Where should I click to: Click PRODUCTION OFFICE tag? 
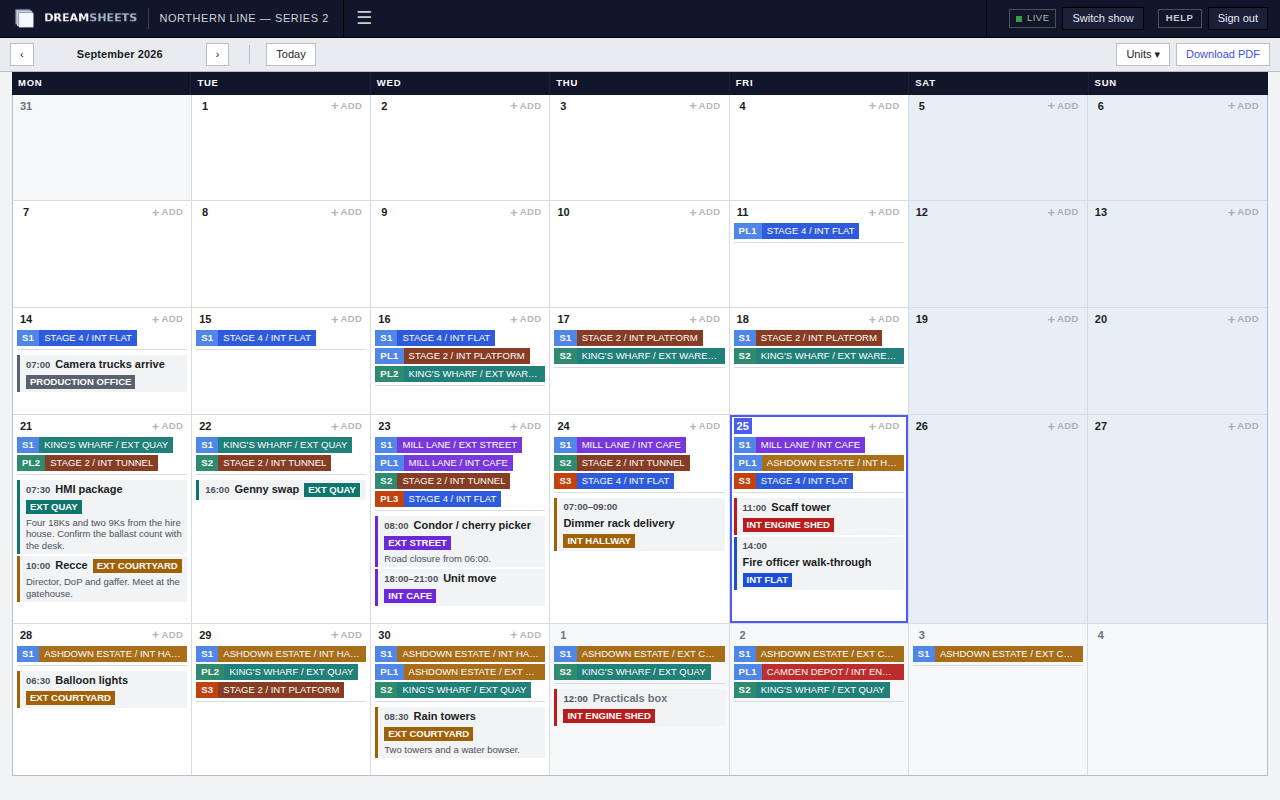click(x=80, y=382)
